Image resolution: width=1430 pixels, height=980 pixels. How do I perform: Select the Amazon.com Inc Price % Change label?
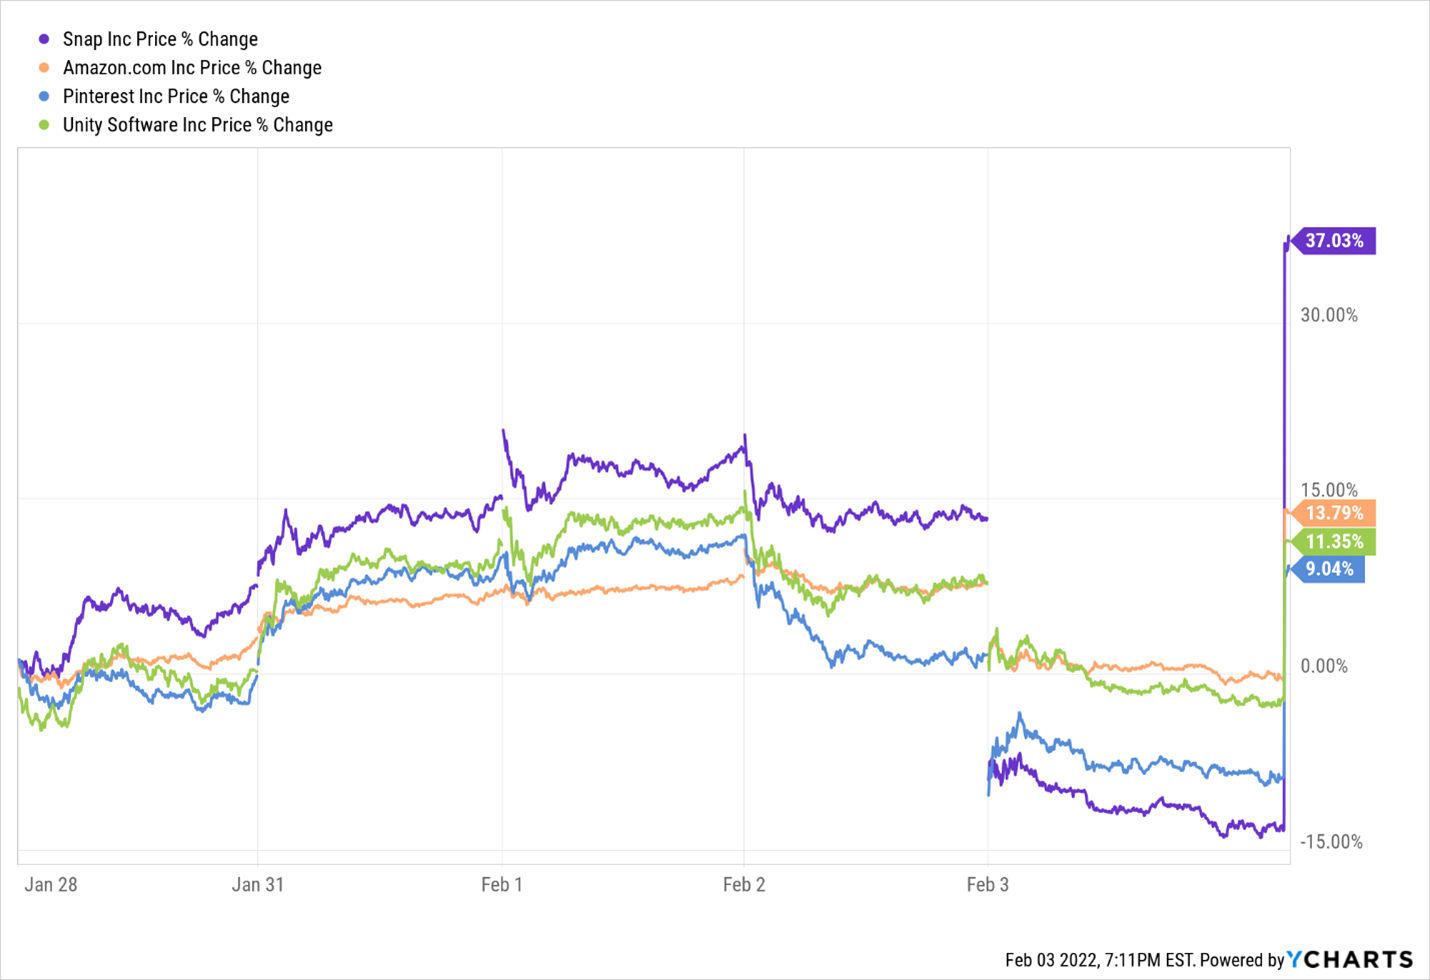click(192, 68)
